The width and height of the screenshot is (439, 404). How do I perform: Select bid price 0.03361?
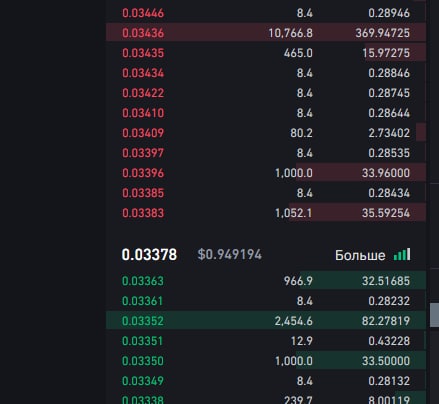pos(142,301)
